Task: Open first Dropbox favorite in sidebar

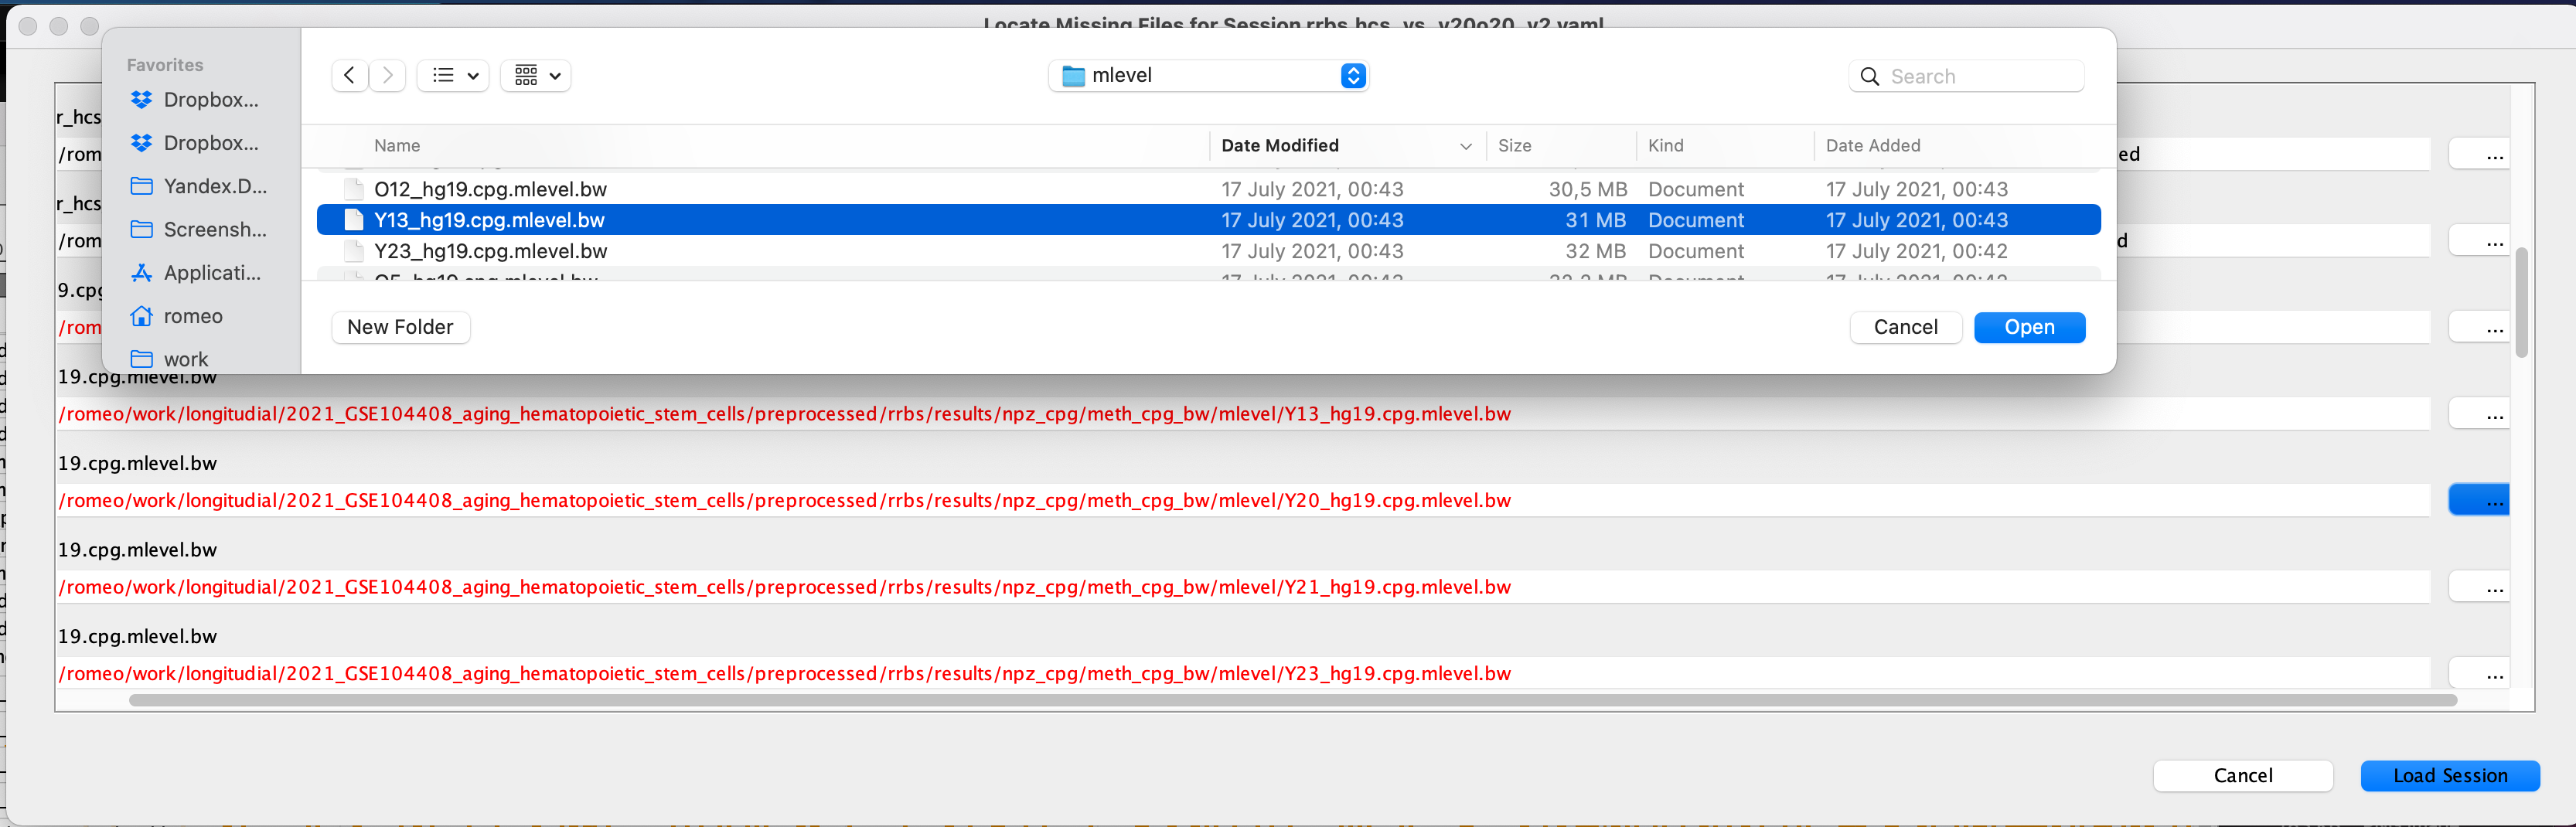Action: point(195,100)
